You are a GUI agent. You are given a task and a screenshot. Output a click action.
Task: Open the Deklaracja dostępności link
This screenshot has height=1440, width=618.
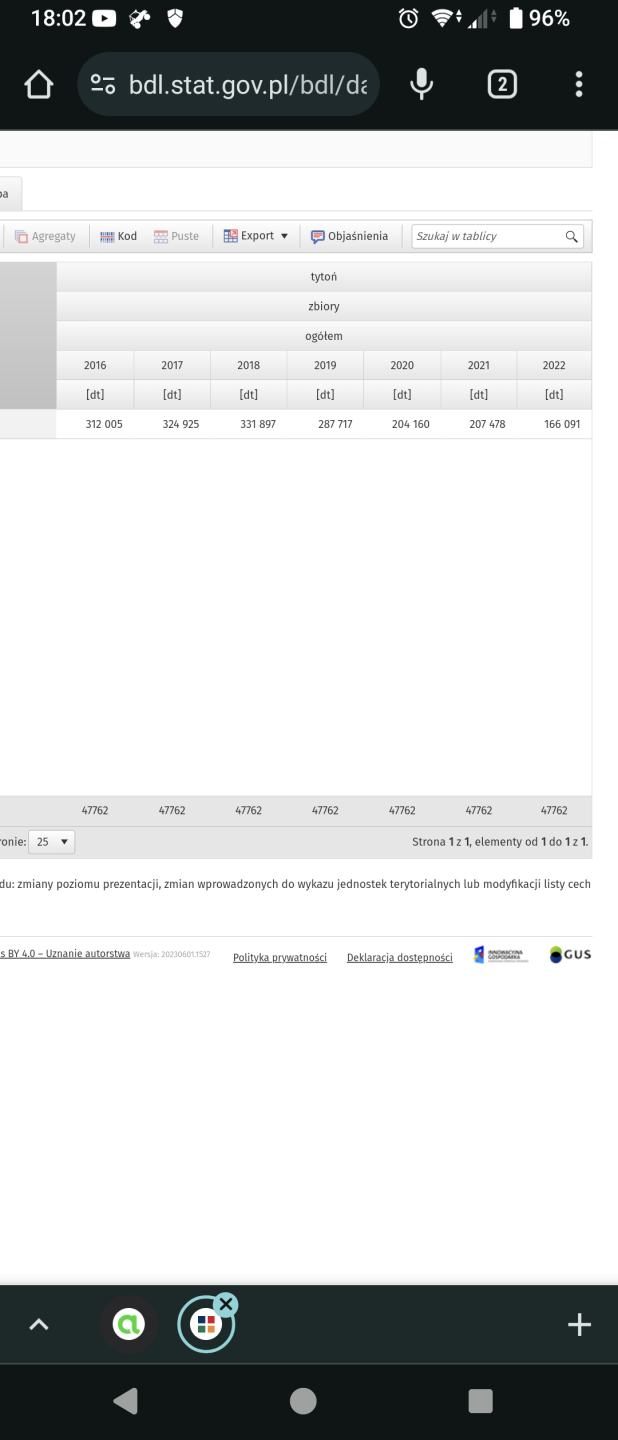(x=399, y=958)
